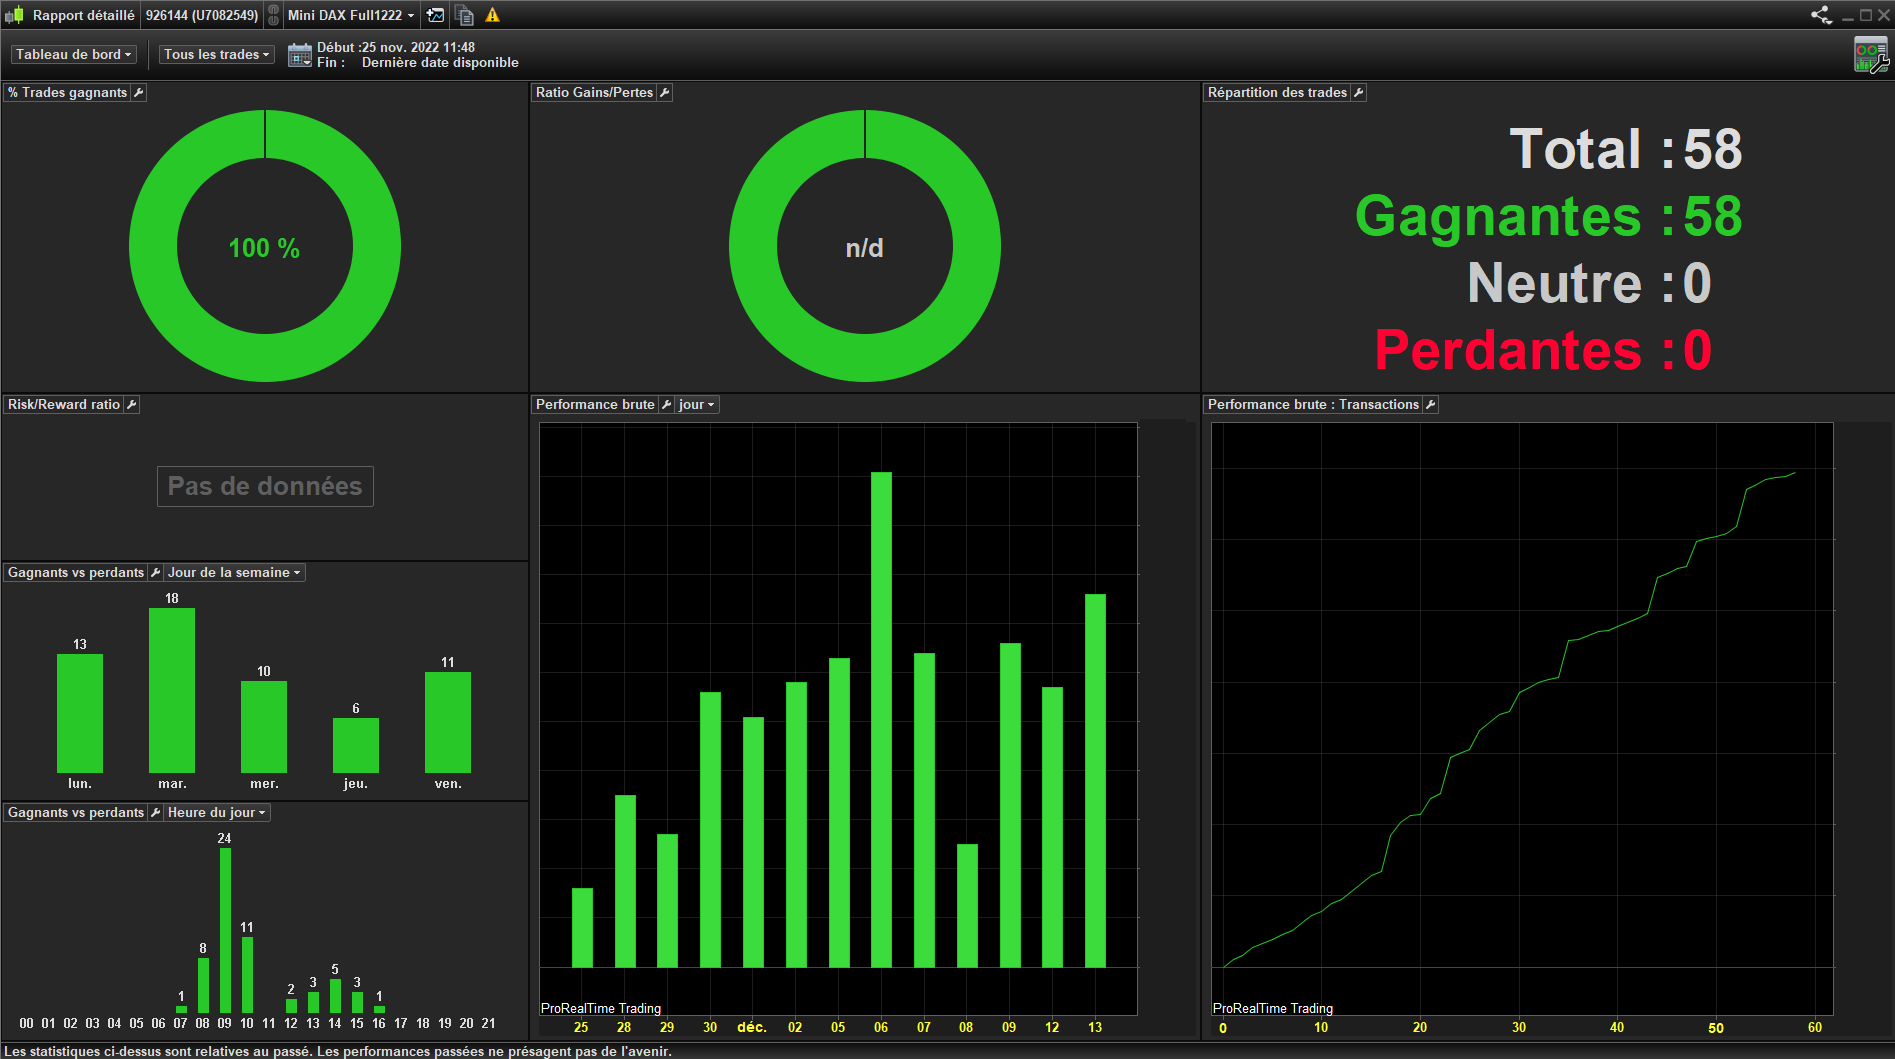This screenshot has height=1059, width=1895.
Task: Click the 50 label on the transactions chart axis
Action: 1716,1027
